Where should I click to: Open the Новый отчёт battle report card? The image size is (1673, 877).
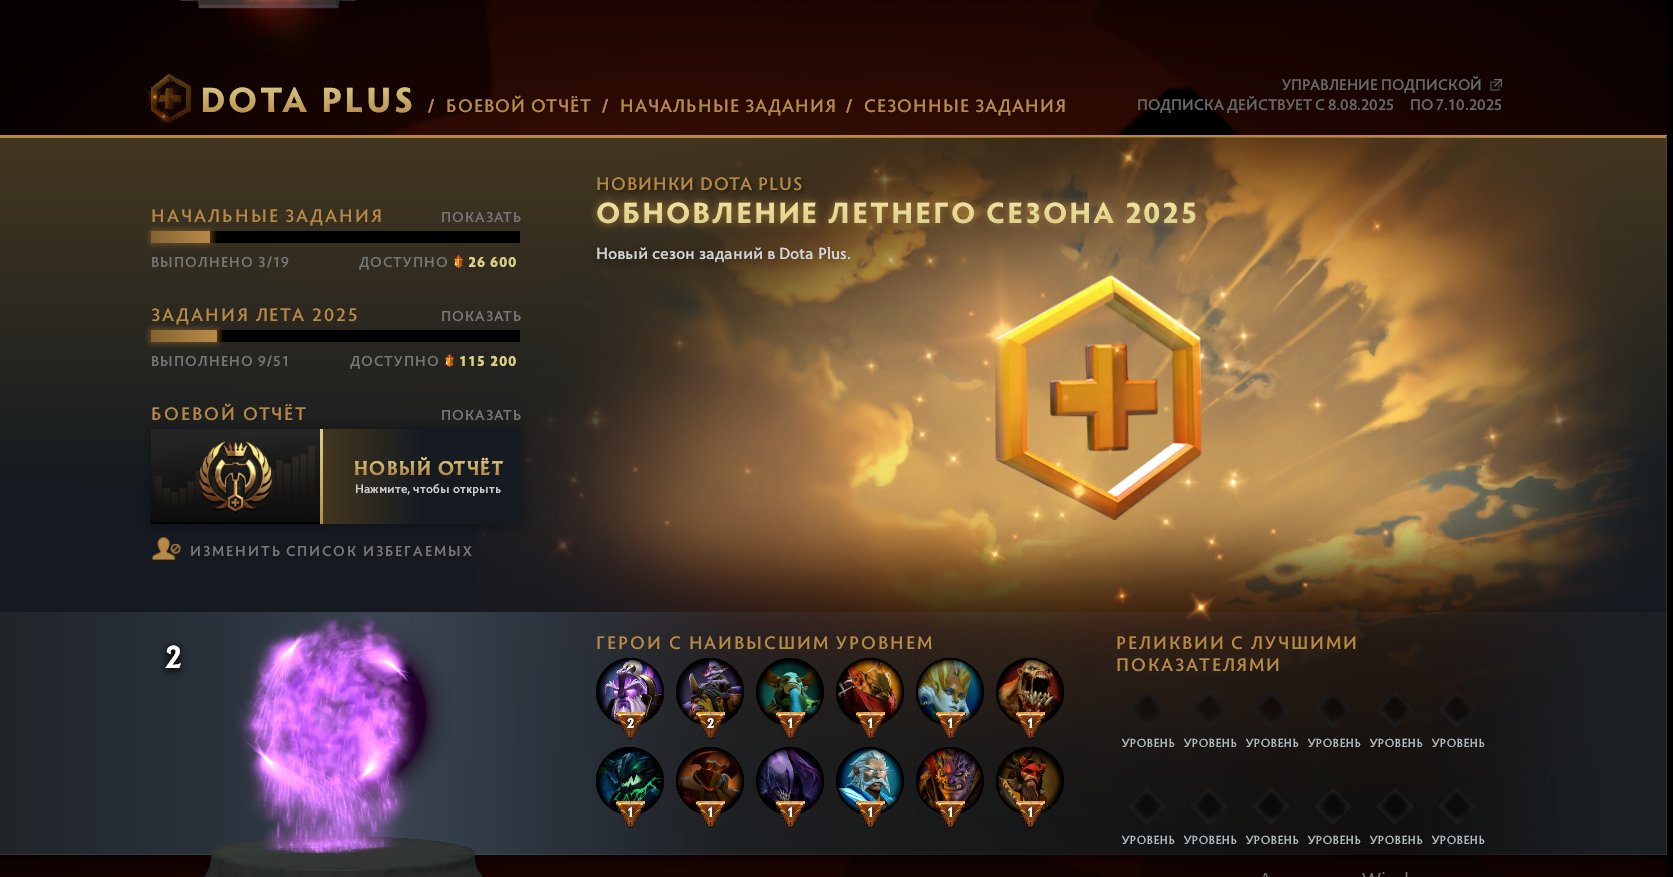[x=335, y=477]
